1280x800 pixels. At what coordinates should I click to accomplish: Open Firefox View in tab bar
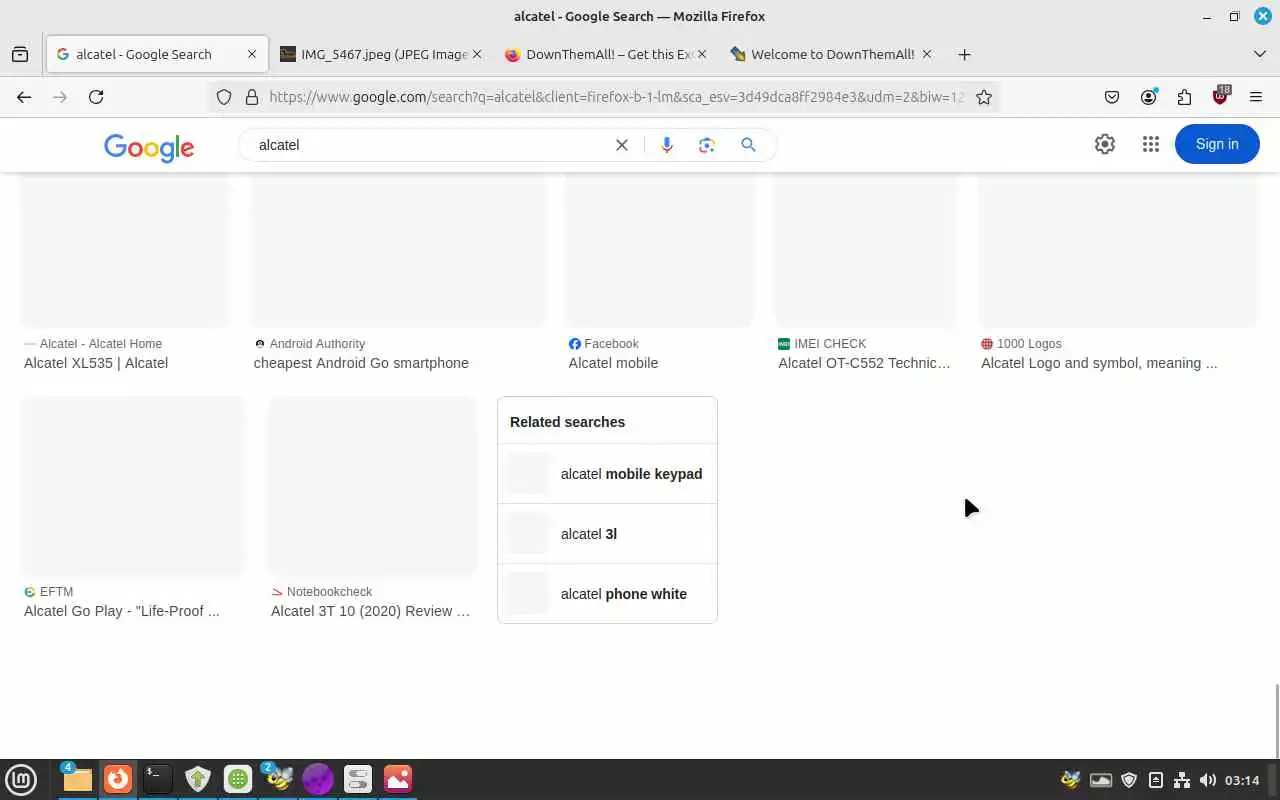click(20, 54)
